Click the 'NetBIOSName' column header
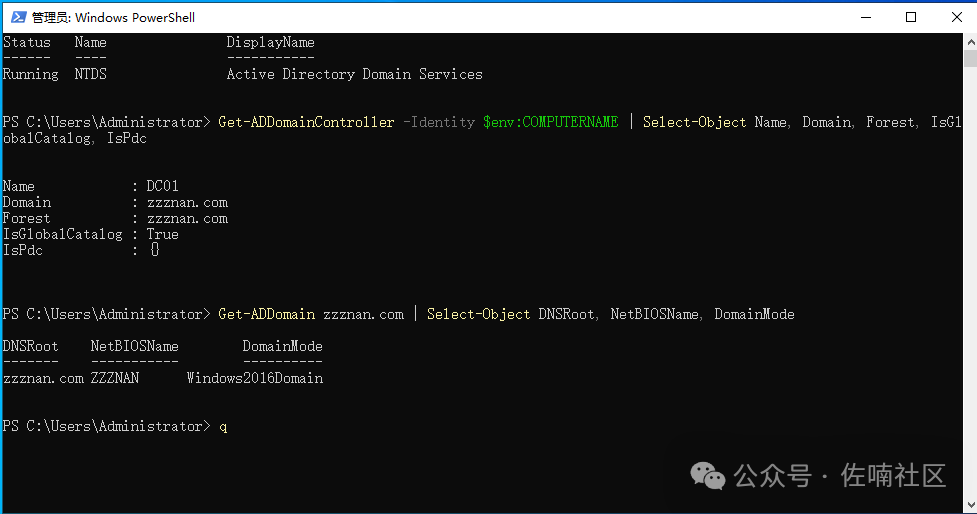This screenshot has height=514, width=977. click(x=135, y=346)
